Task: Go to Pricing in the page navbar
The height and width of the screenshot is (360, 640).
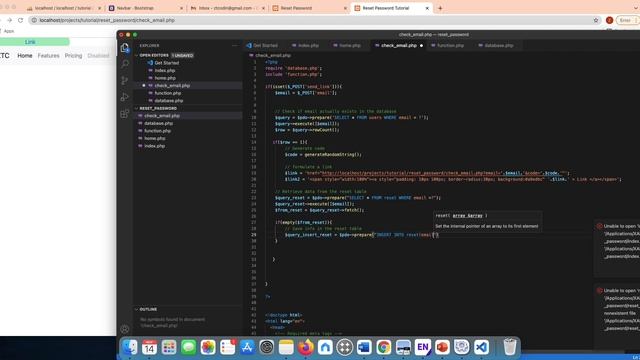Action: click(73, 56)
